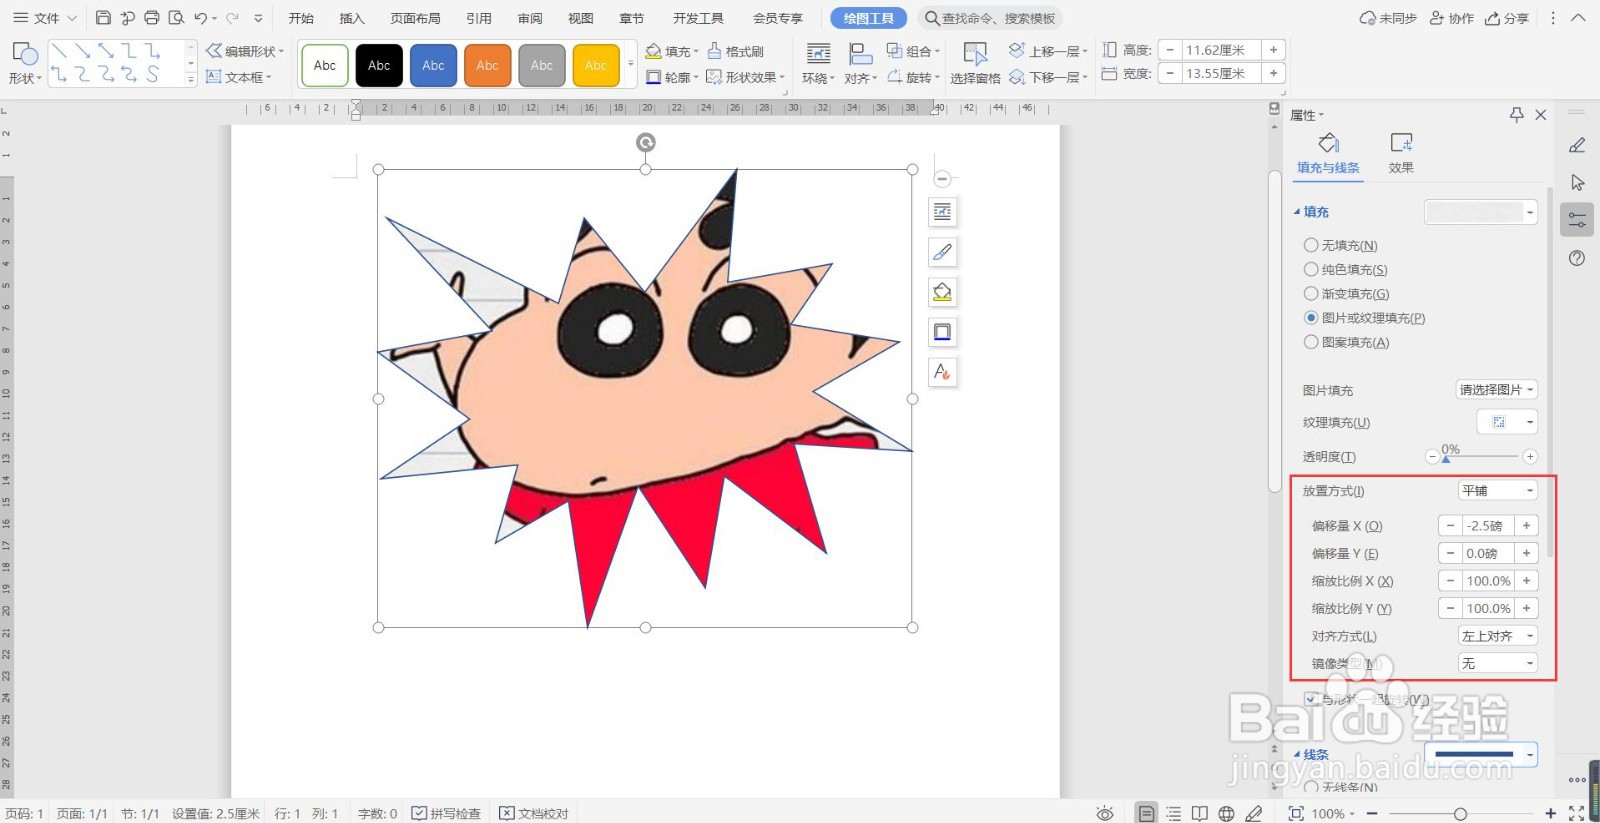Click the fullscreen icon in the status bar
The height and width of the screenshot is (823, 1600).
tap(1577, 813)
